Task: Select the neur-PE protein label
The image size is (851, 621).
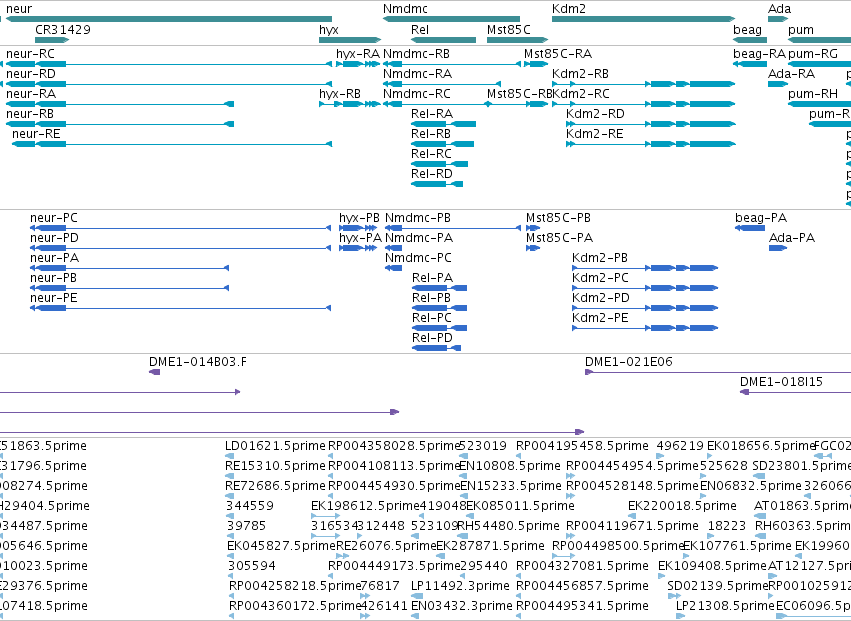Action: [54, 297]
